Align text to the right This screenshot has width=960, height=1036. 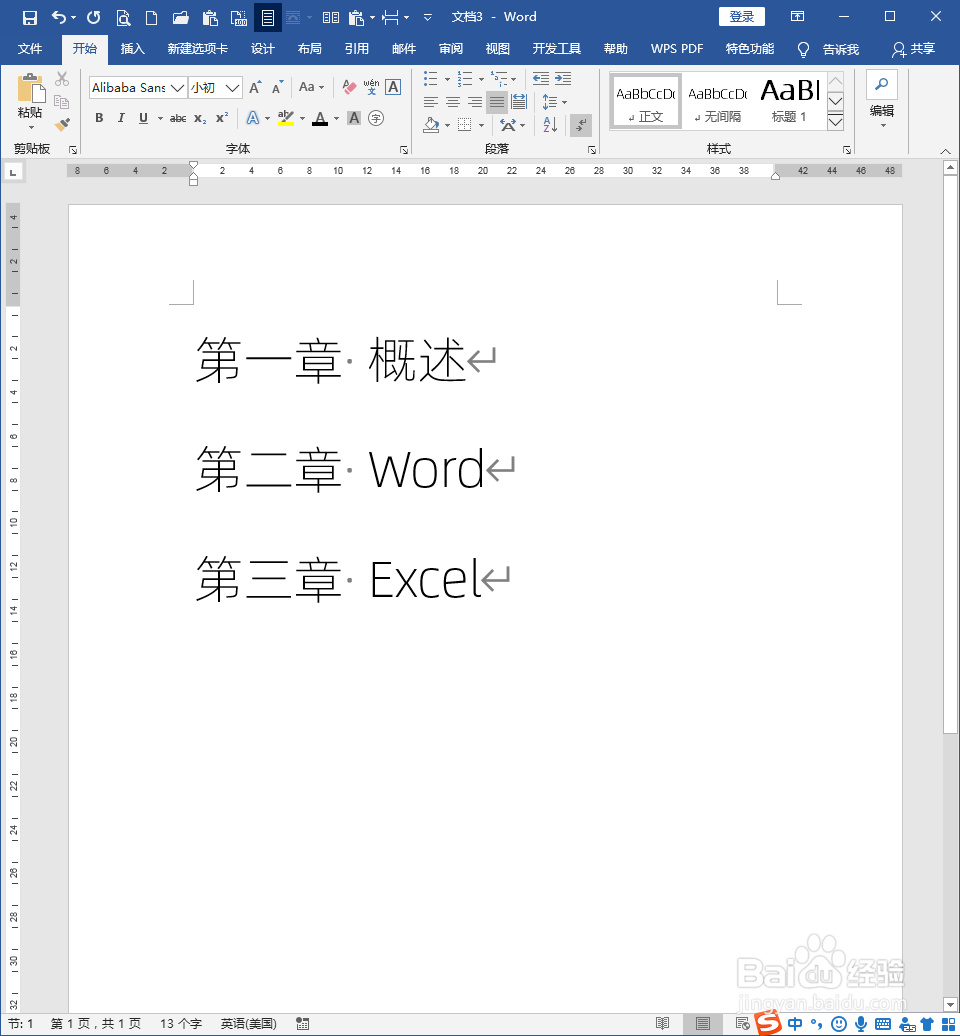click(474, 102)
